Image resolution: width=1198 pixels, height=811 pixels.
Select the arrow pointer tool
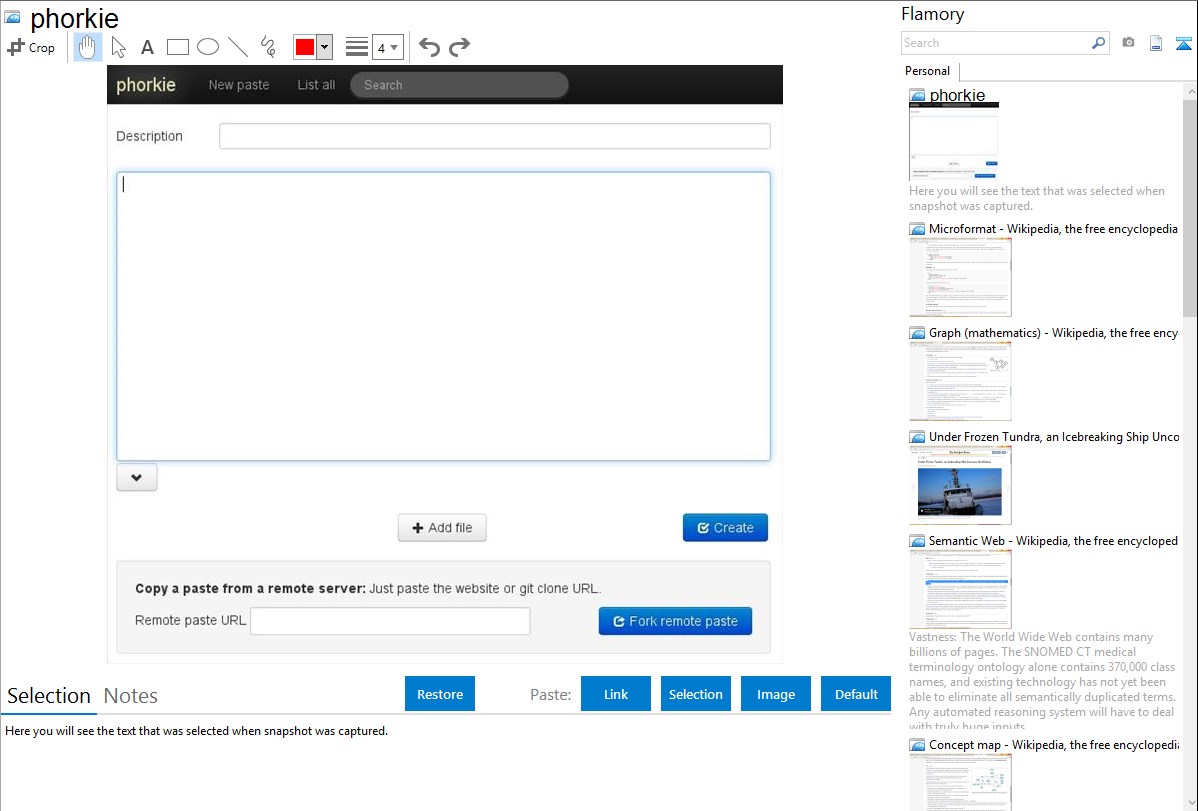118,47
